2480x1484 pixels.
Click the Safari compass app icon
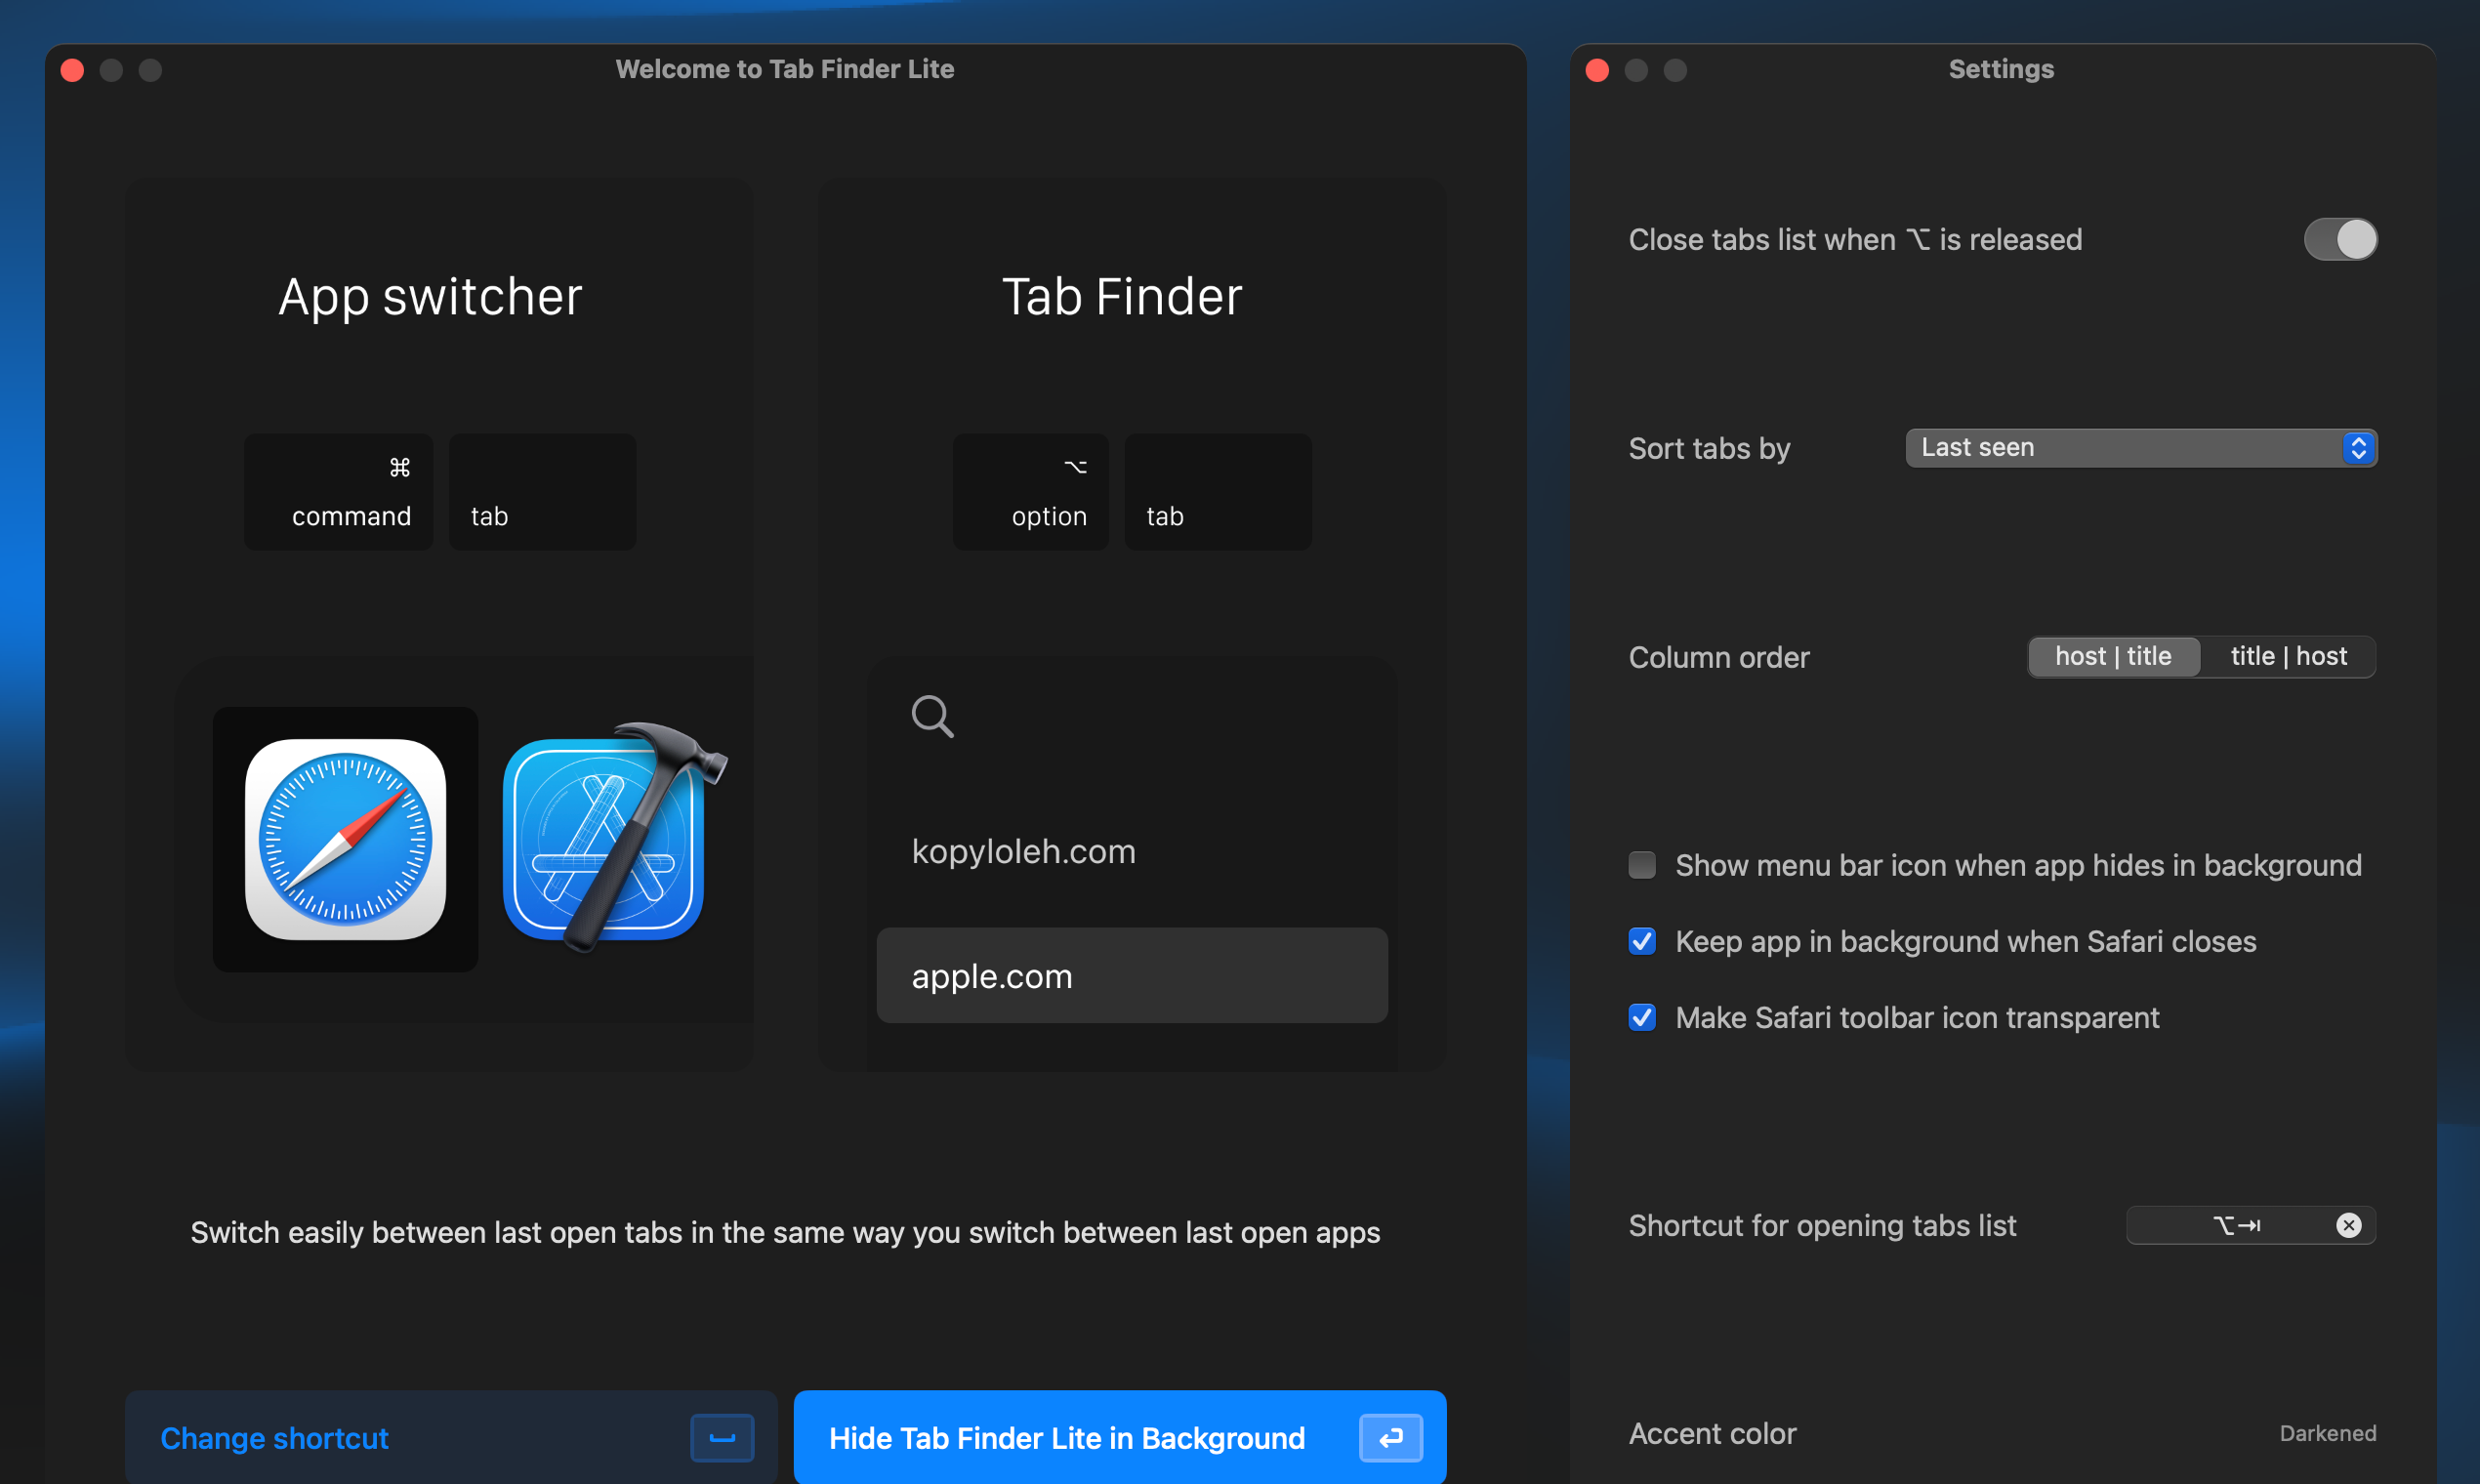click(345, 839)
